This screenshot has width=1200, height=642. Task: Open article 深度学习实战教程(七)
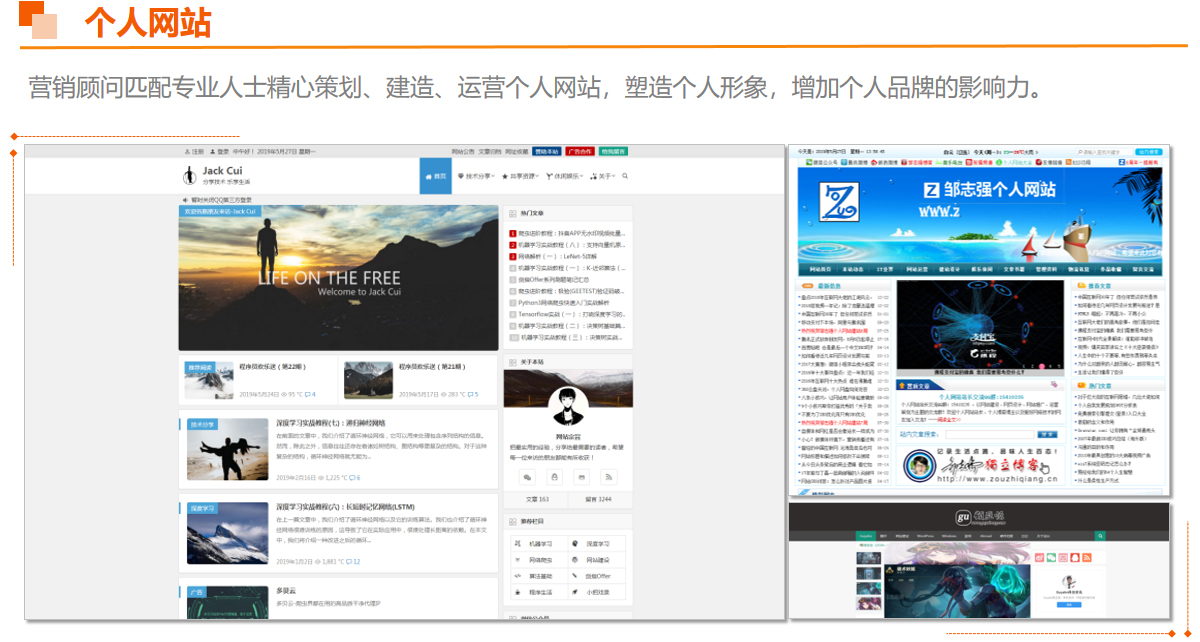tap(330, 423)
